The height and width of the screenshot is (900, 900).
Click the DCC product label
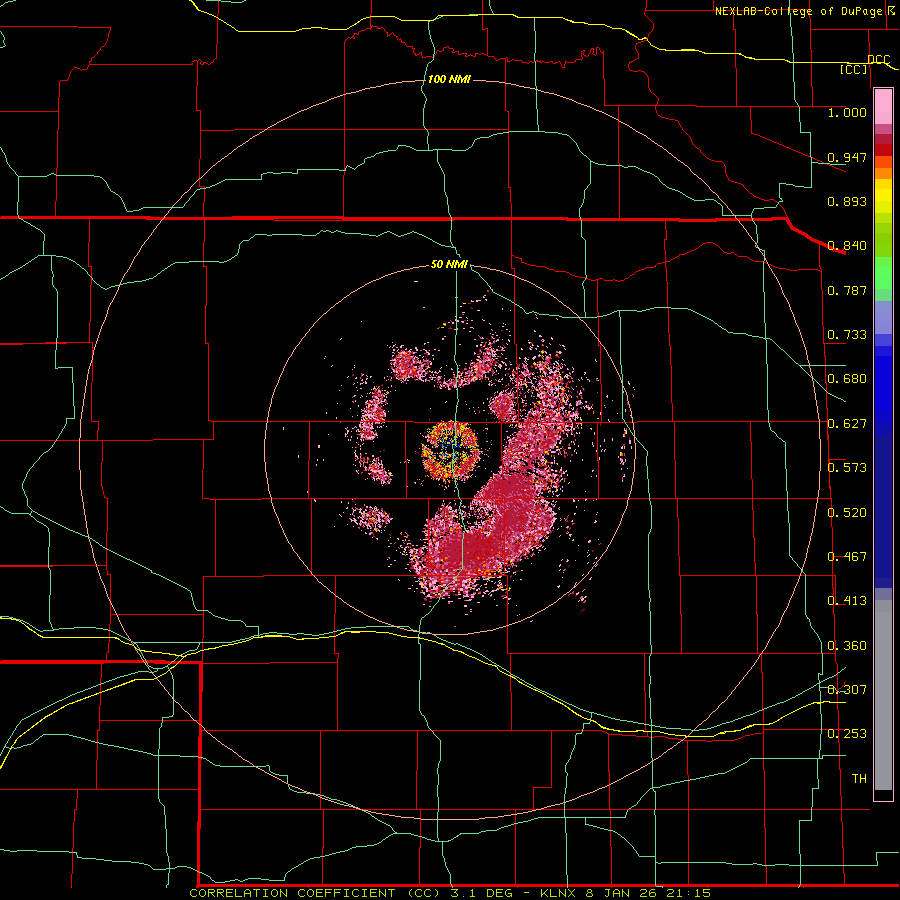point(879,59)
